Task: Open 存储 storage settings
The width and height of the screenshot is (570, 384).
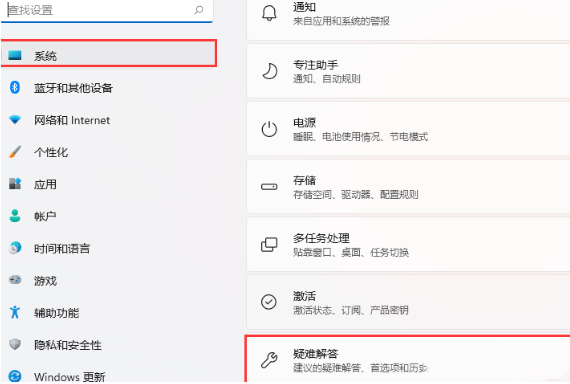Action: (408, 187)
